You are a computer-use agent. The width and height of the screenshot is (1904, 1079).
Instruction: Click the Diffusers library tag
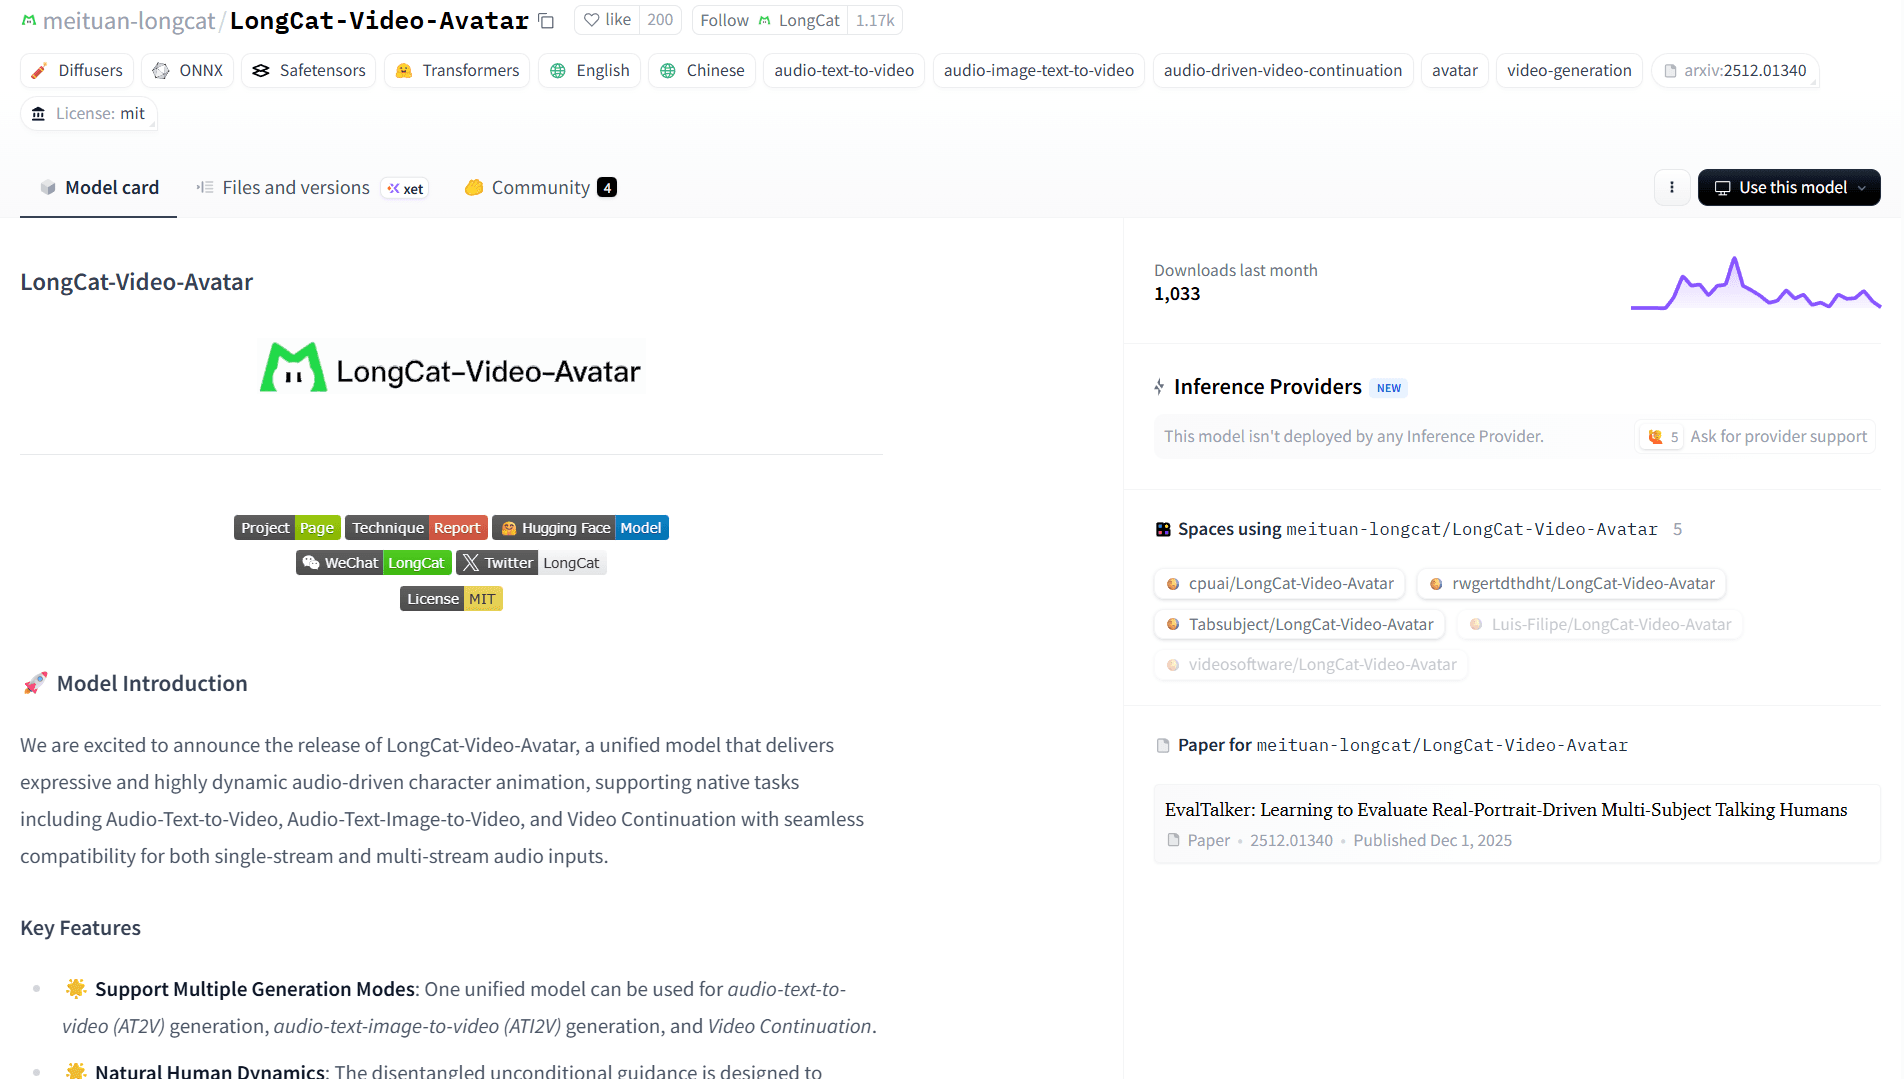(77, 70)
